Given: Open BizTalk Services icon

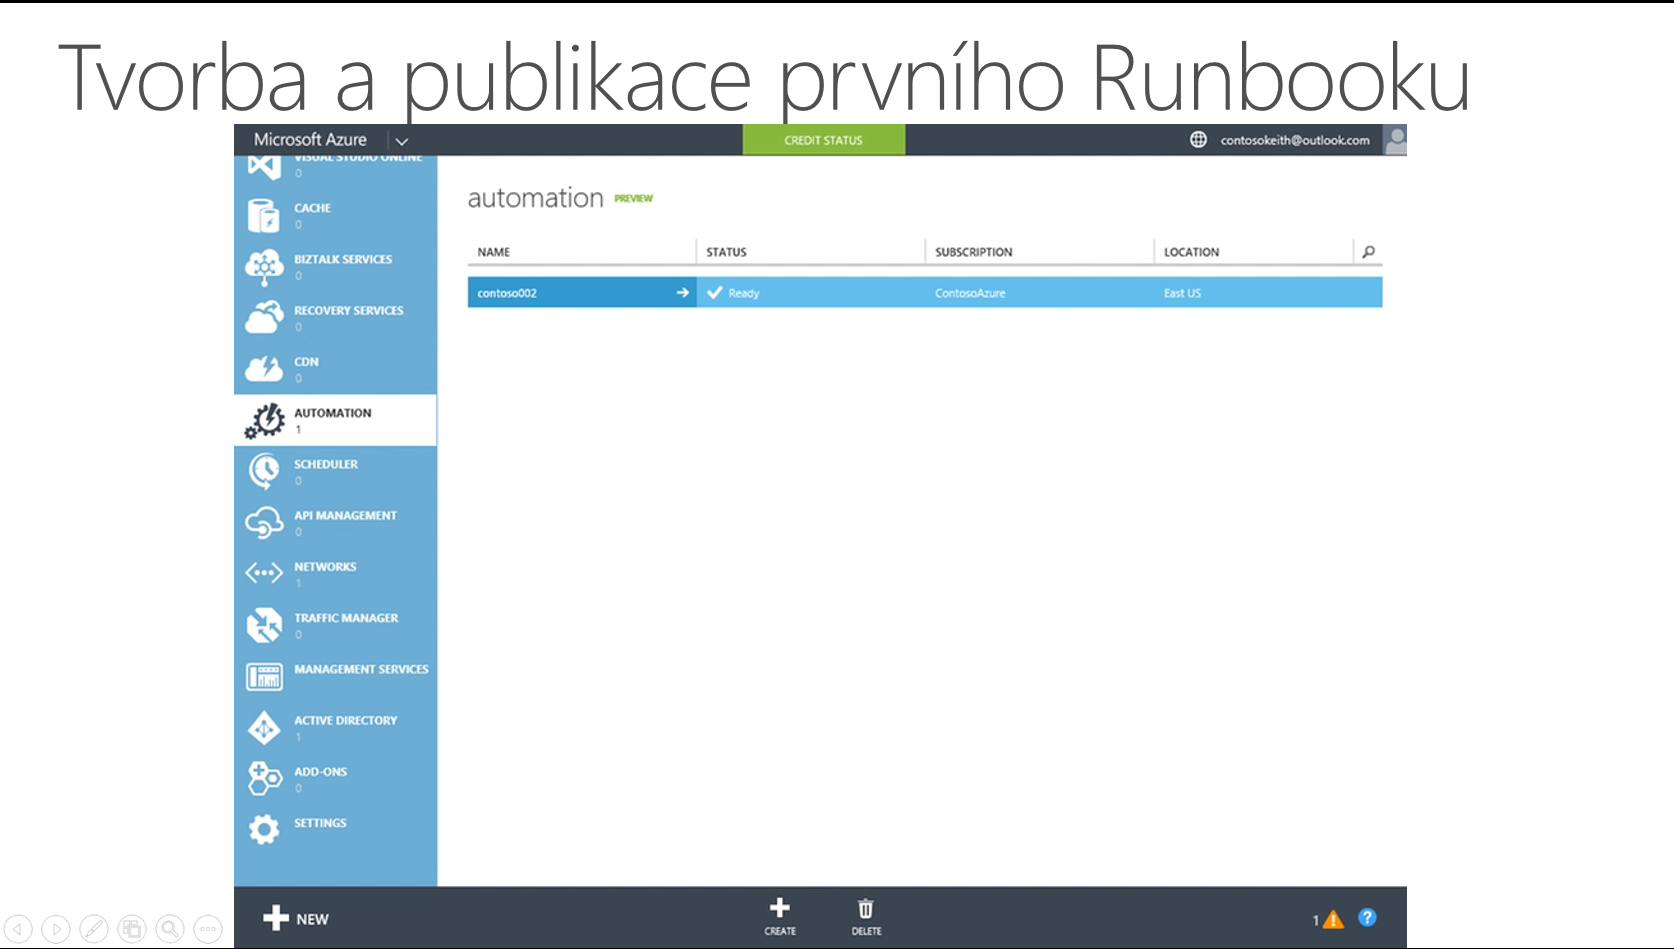Looking at the screenshot, I should 264,267.
